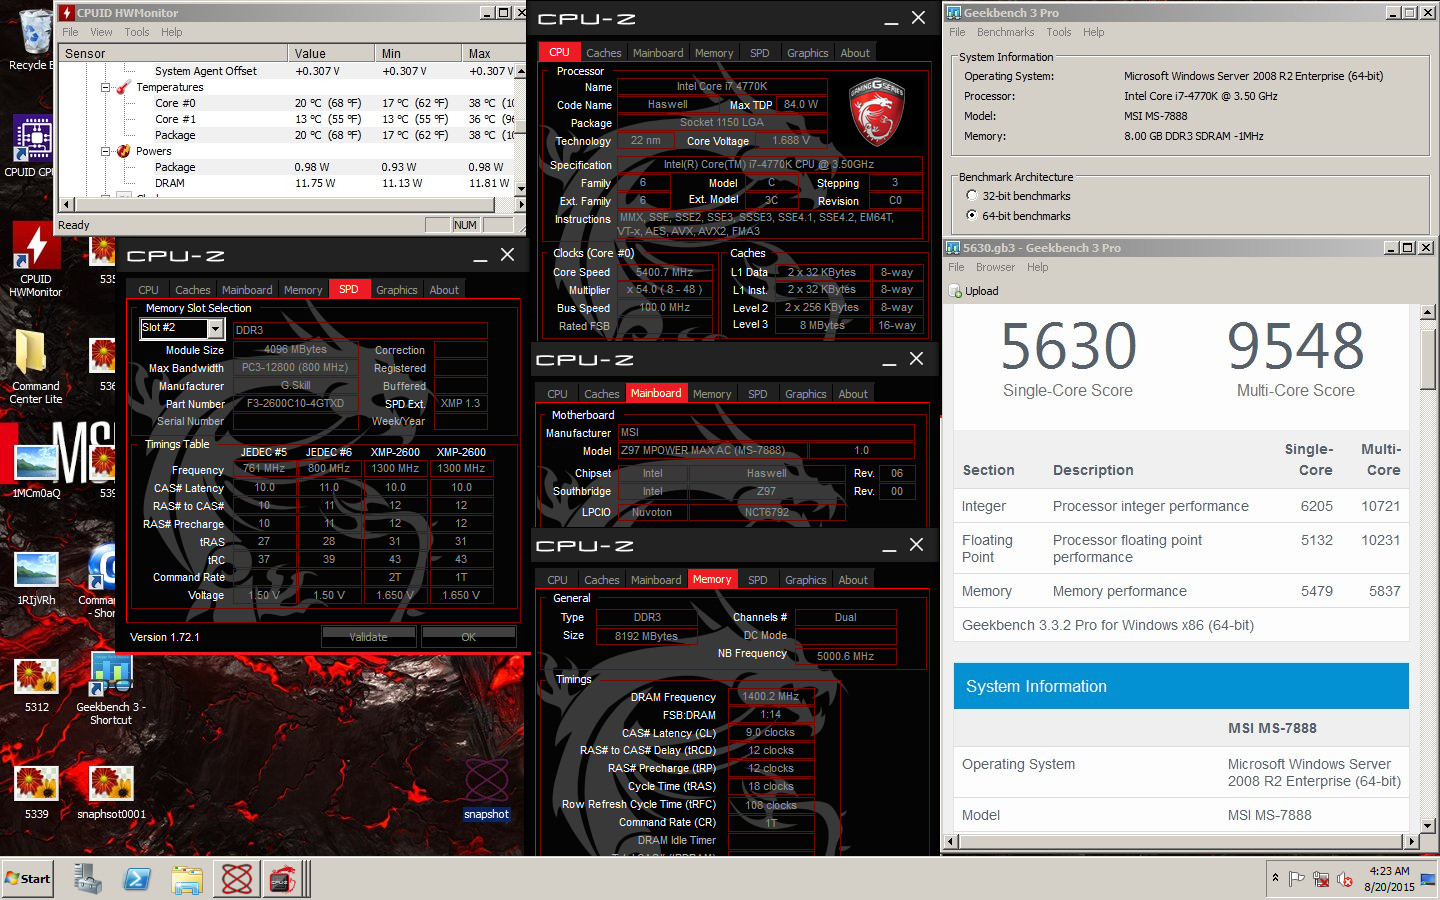Click the scroll down arrow in Geekbench results
The width and height of the screenshot is (1440, 900).
point(1427,826)
